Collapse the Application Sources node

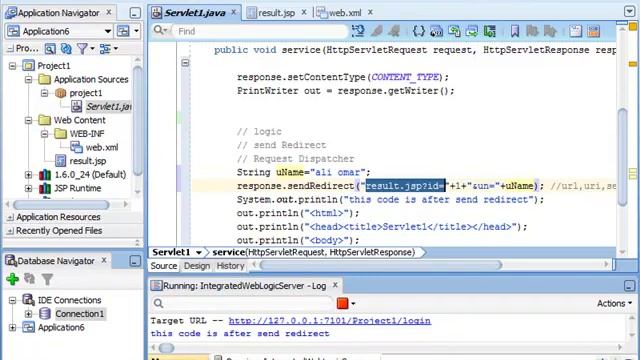(29, 80)
